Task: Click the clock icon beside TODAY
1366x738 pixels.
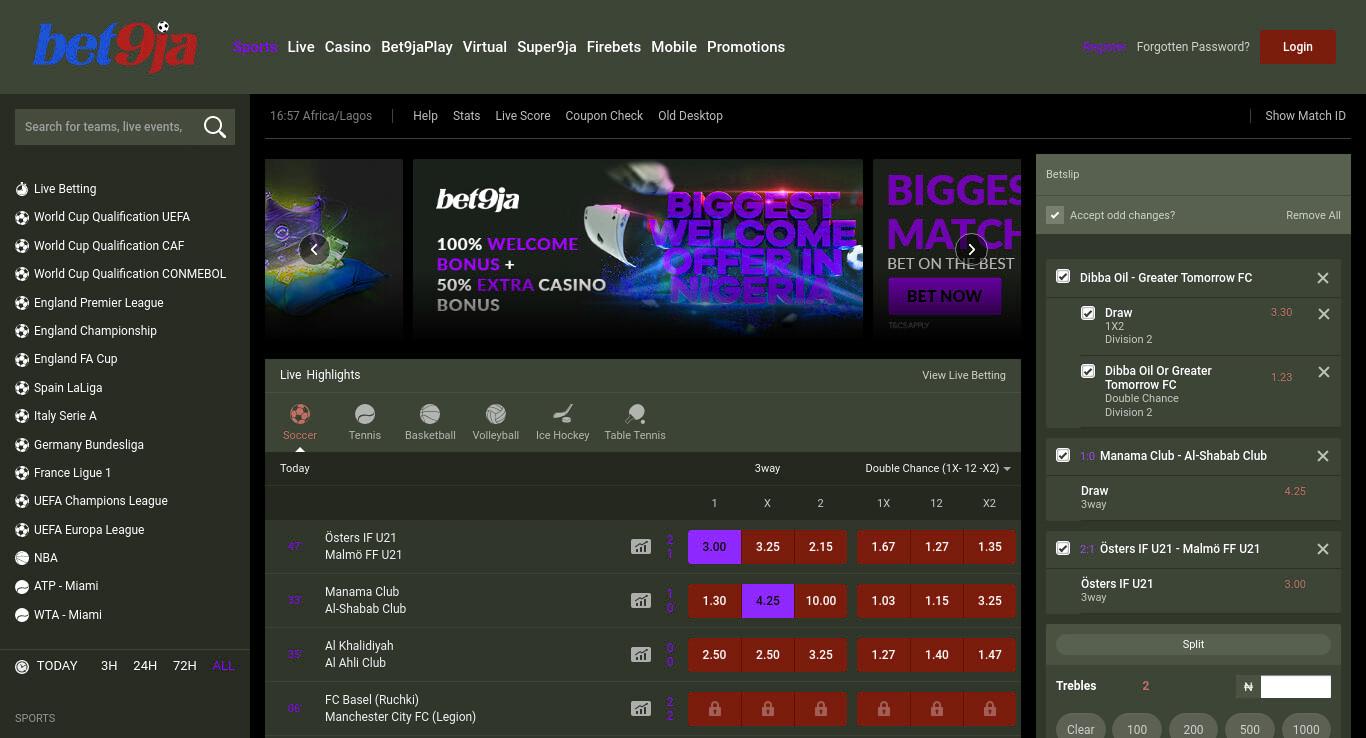Action: tap(22, 667)
